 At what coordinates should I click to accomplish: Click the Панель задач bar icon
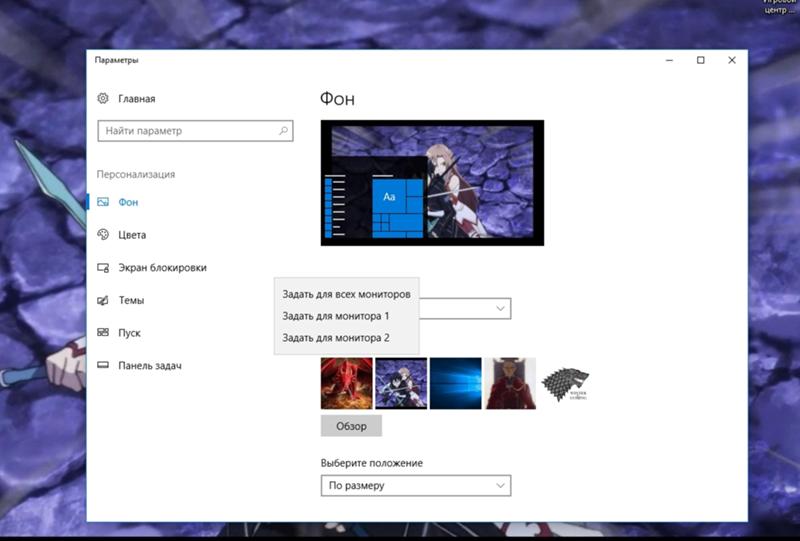coord(103,365)
